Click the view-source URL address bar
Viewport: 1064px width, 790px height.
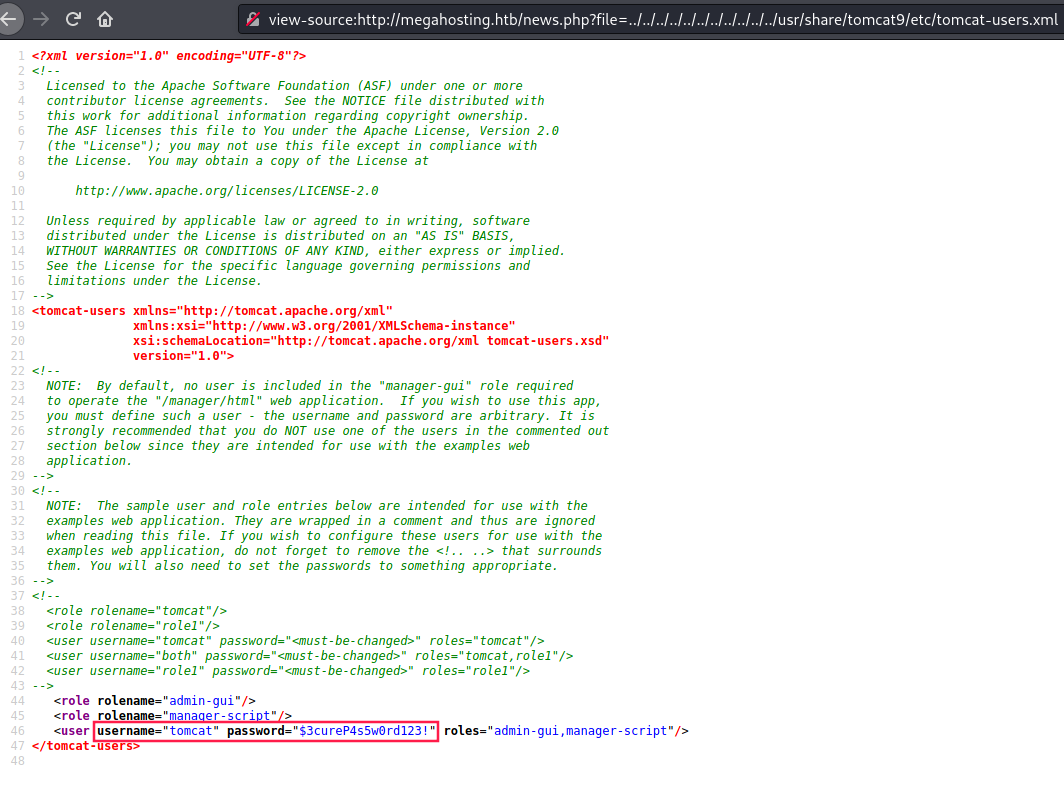(x=660, y=19)
